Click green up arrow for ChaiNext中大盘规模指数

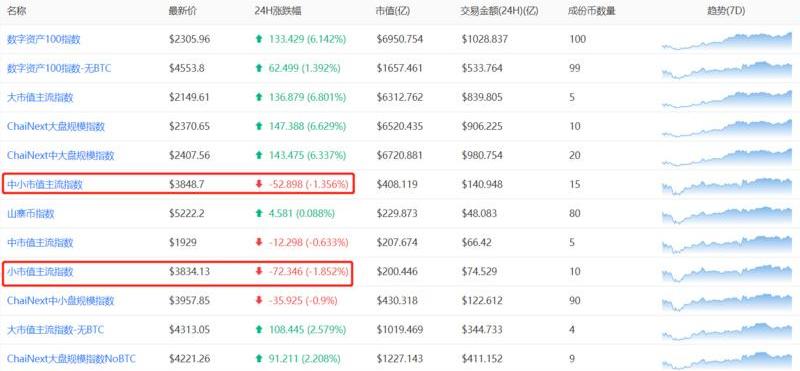tap(259, 156)
